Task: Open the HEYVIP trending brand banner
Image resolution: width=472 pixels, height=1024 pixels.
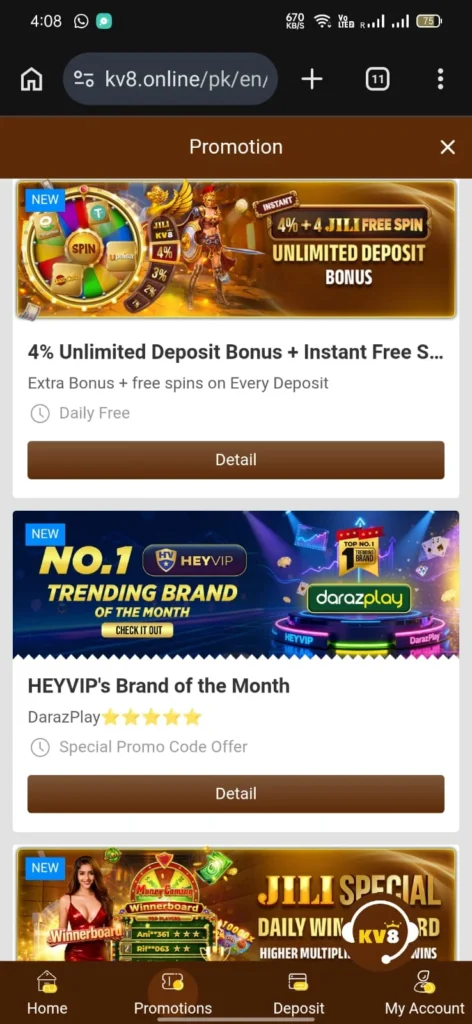Action: click(x=236, y=584)
